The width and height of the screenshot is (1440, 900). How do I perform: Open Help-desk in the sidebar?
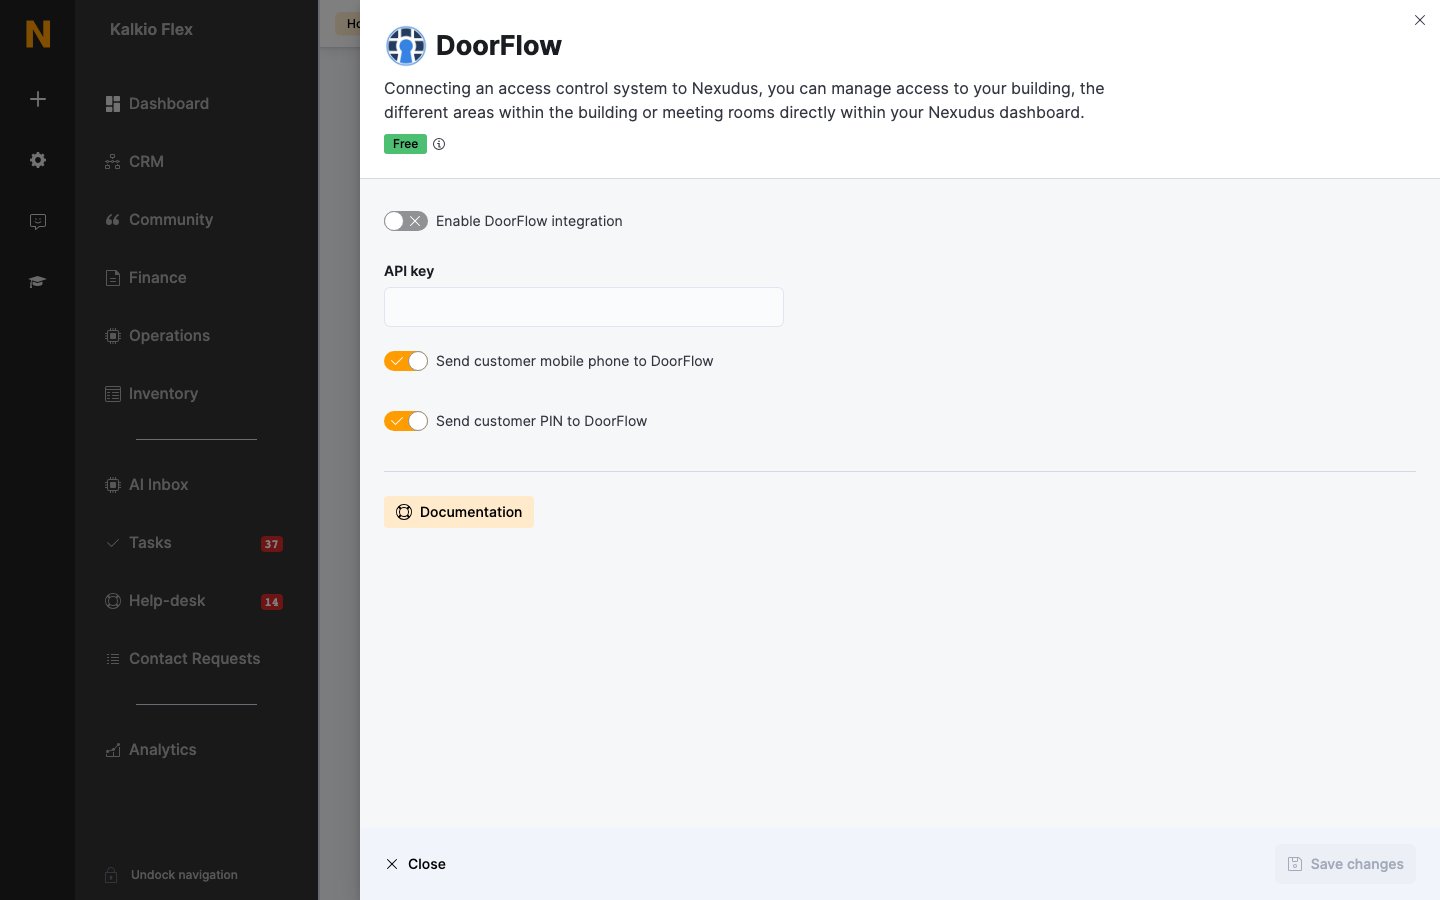[155, 601]
